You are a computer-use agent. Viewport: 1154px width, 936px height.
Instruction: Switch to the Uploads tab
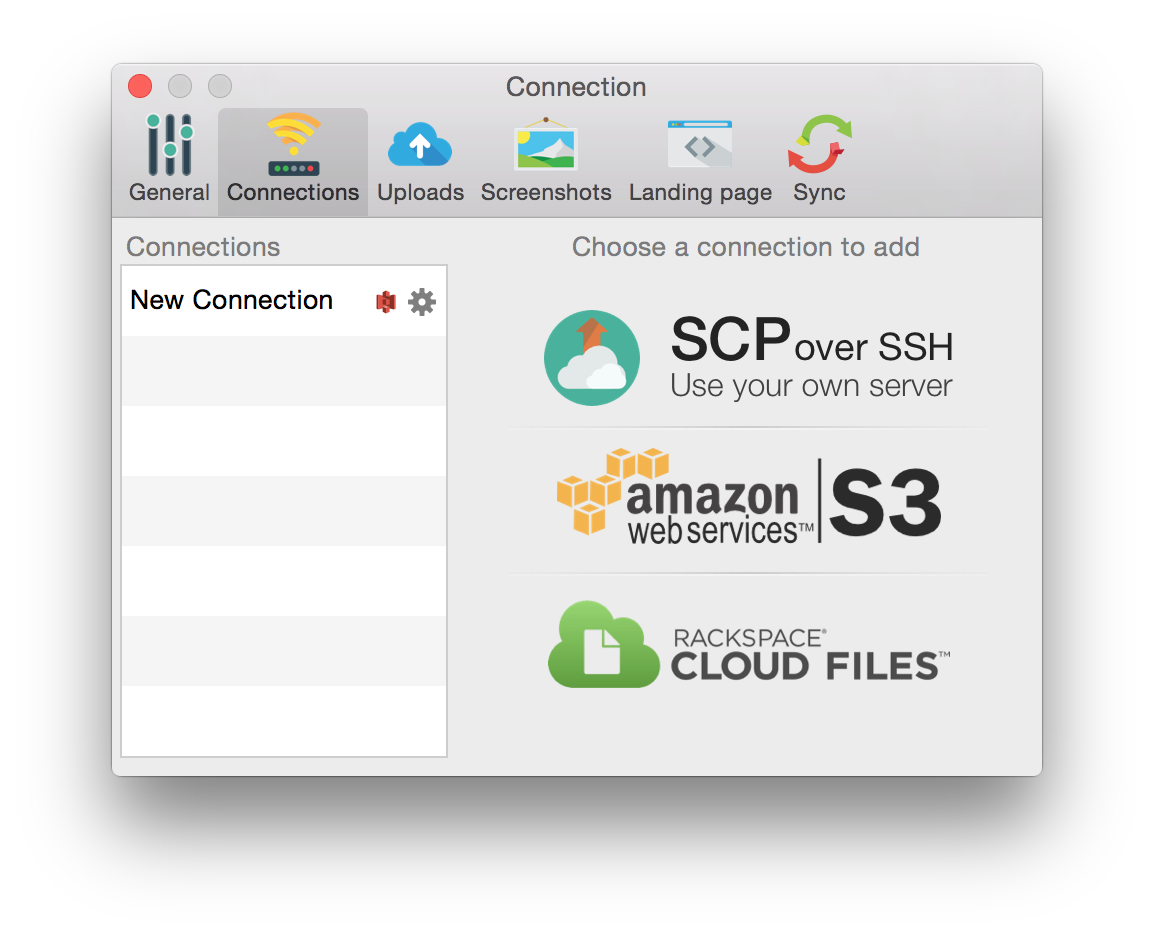(x=420, y=158)
